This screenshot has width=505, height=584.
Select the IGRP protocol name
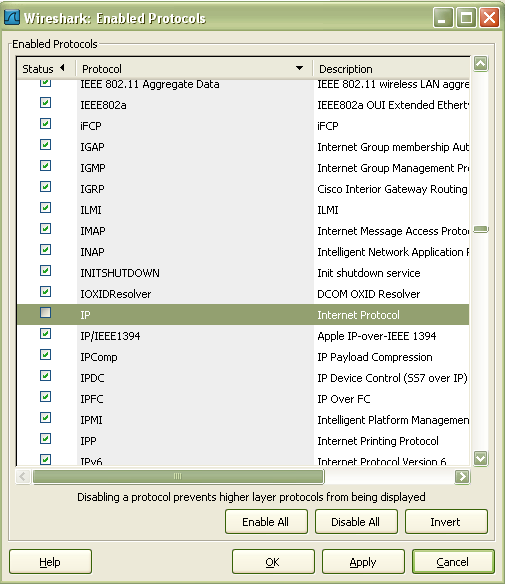coord(92,189)
